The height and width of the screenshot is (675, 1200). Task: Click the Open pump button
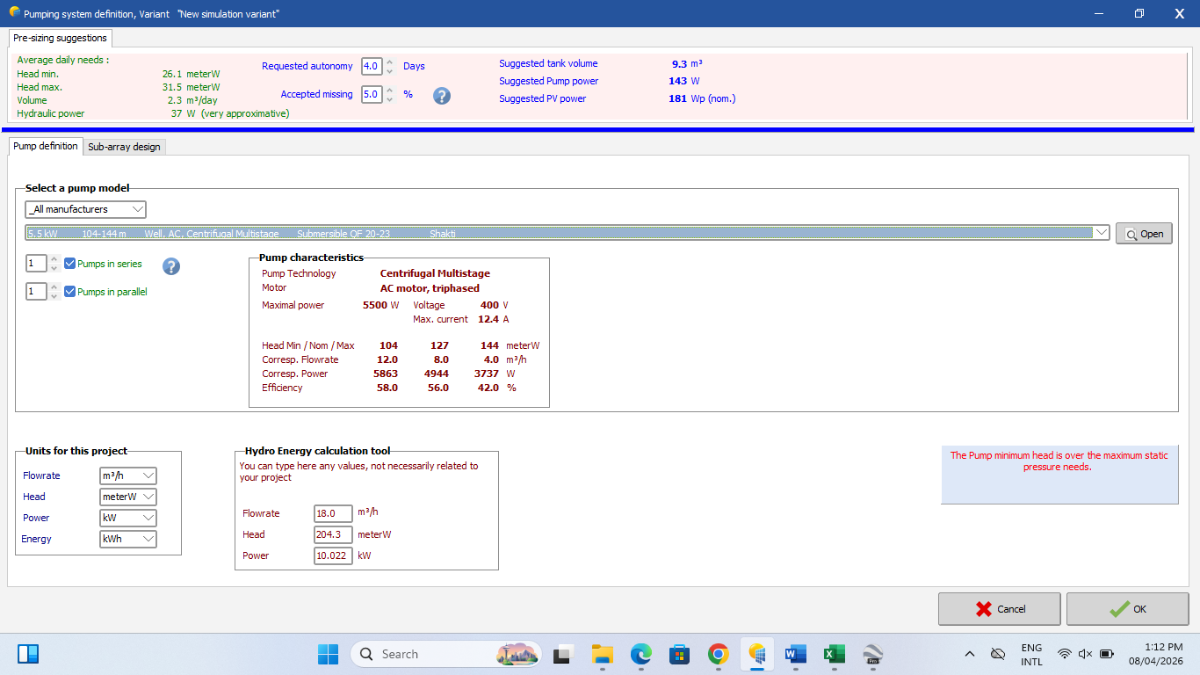tap(1144, 234)
